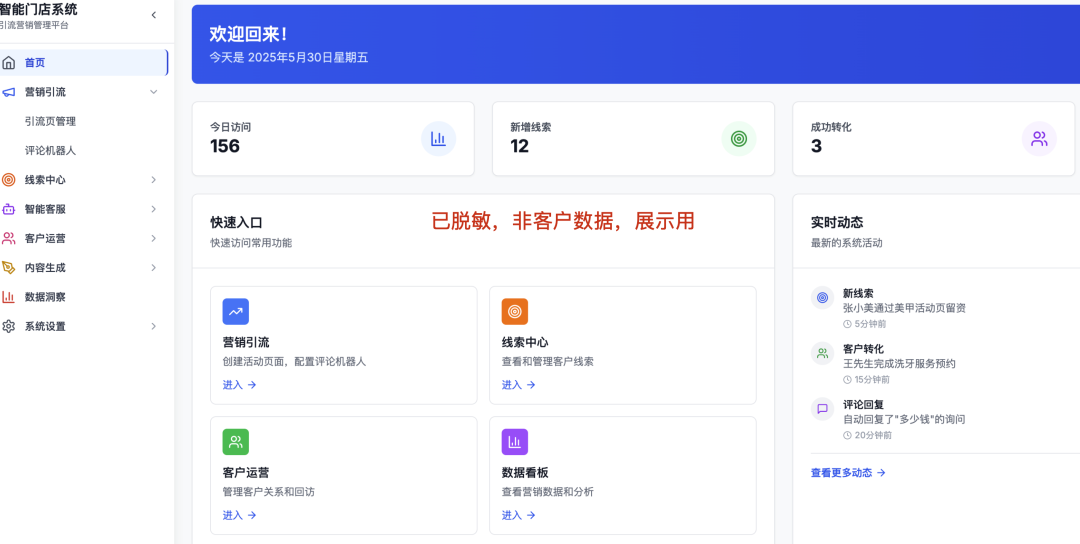This screenshot has height=544, width=1080.
Task: Click the pen icon beside 内容生成
Action: [8, 267]
